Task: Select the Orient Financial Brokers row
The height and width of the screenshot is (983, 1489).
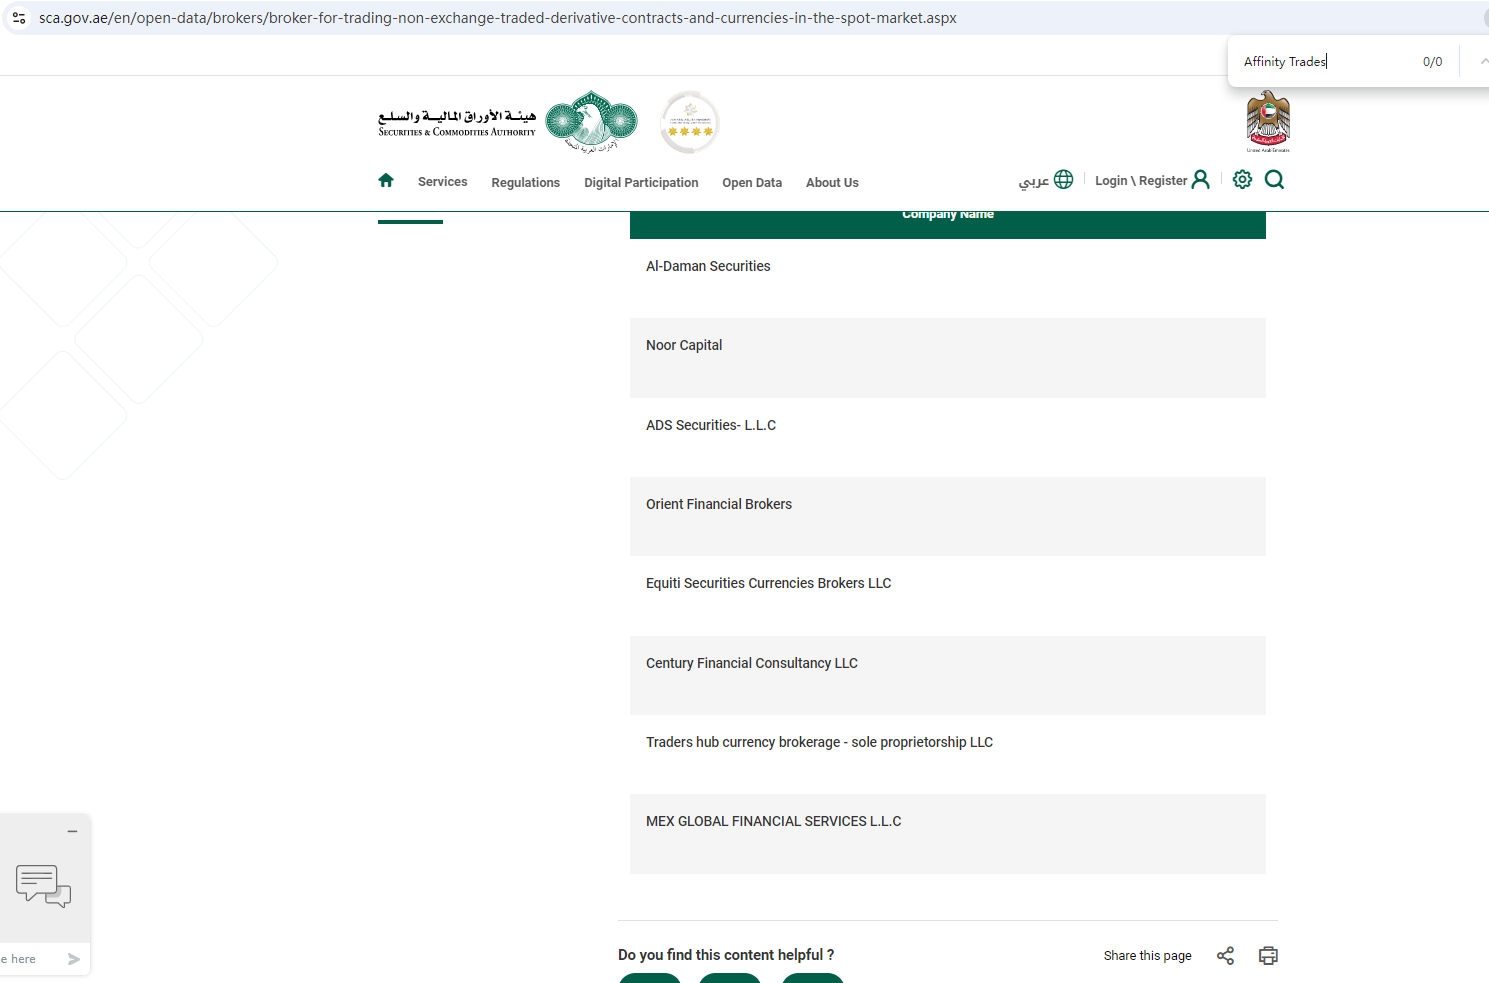Action: tap(948, 516)
